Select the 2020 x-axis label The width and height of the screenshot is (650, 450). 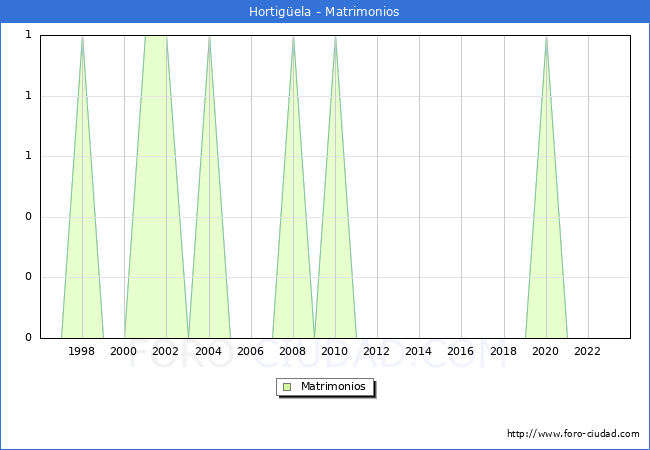pyautogui.click(x=546, y=351)
